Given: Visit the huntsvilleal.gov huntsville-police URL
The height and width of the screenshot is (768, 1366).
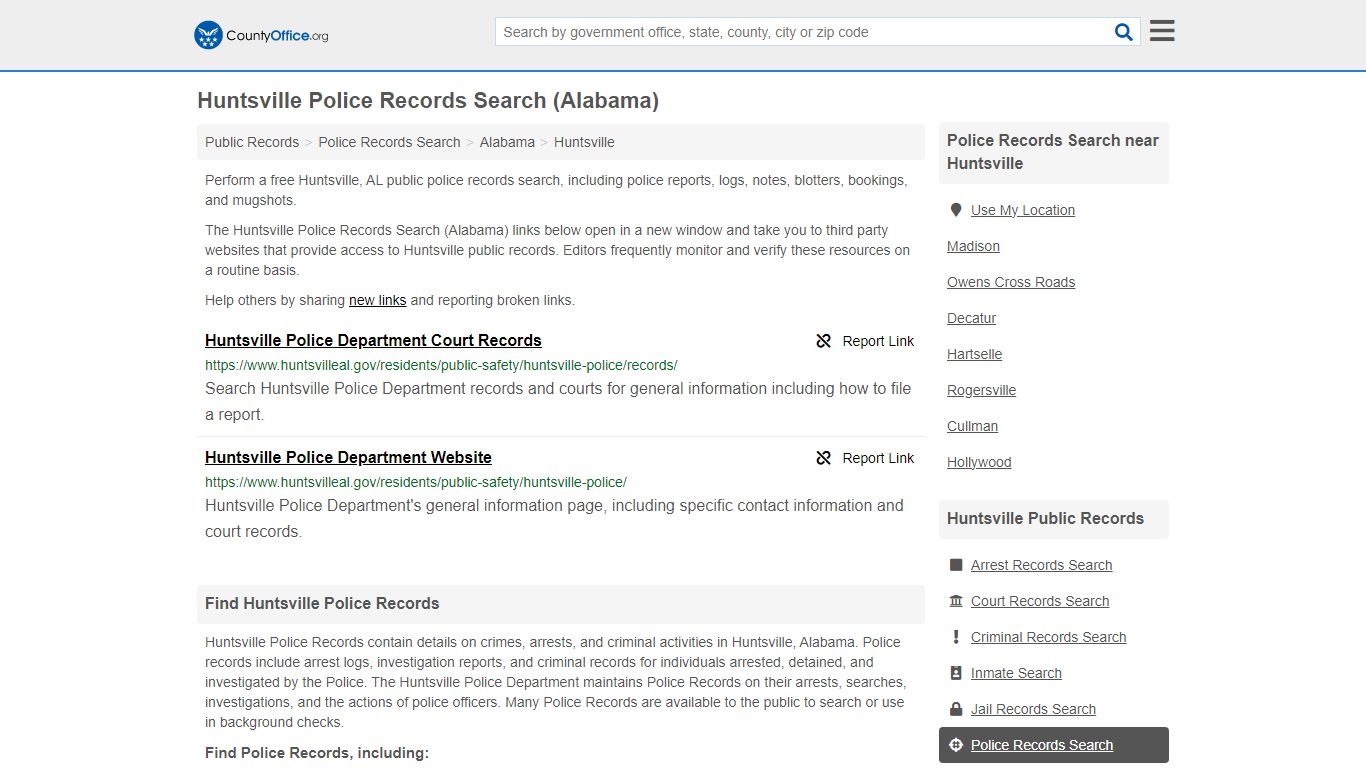Looking at the screenshot, I should (x=416, y=482).
